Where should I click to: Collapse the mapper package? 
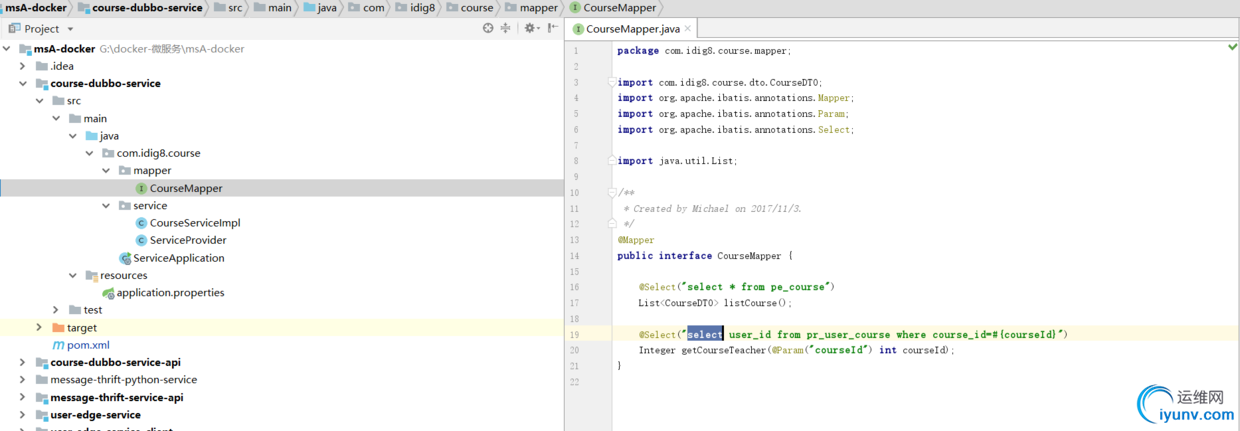tap(106, 171)
